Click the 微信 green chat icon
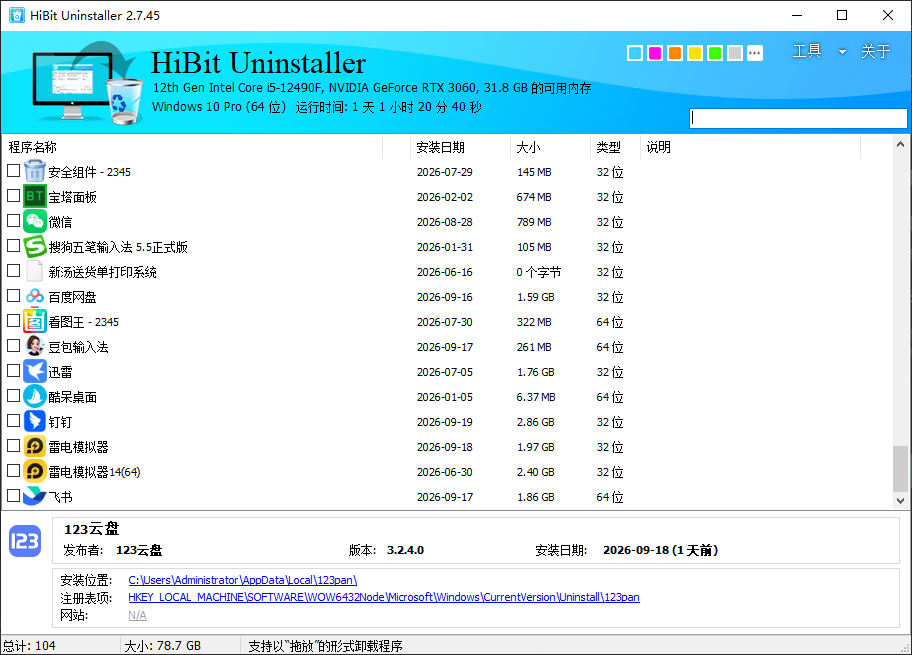 point(34,222)
